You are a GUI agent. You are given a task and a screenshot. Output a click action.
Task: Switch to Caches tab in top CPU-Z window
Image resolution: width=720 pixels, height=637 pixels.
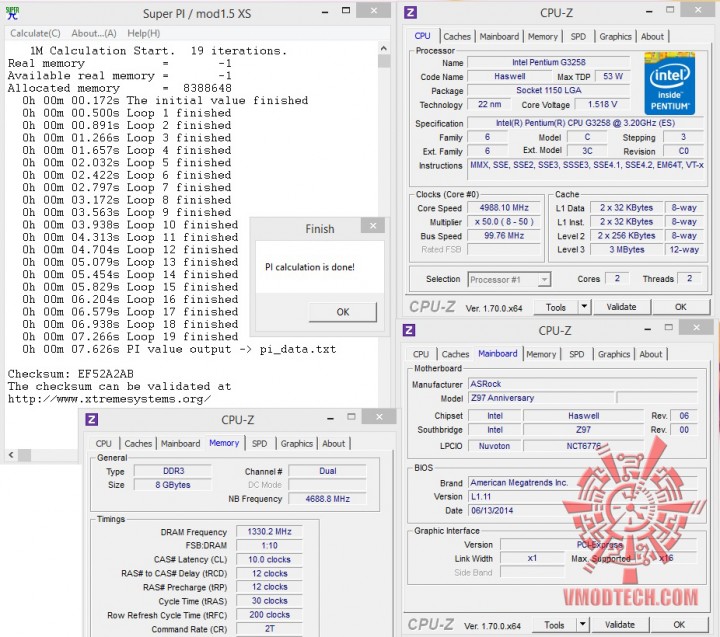(x=457, y=36)
